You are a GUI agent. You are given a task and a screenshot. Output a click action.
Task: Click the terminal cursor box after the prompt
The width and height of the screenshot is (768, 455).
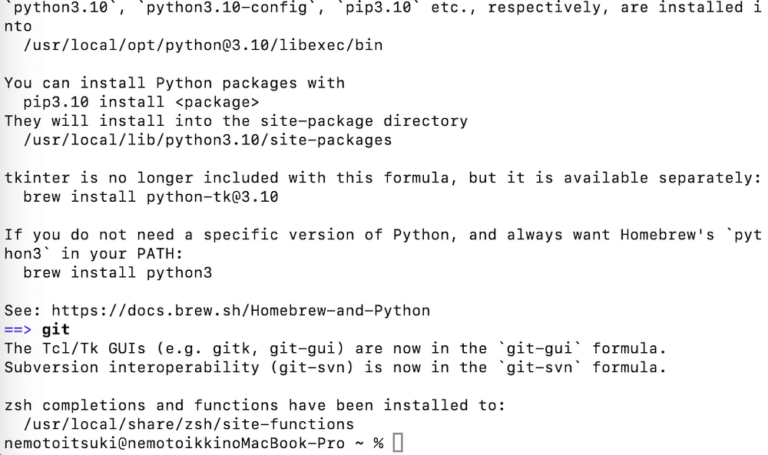(398, 442)
